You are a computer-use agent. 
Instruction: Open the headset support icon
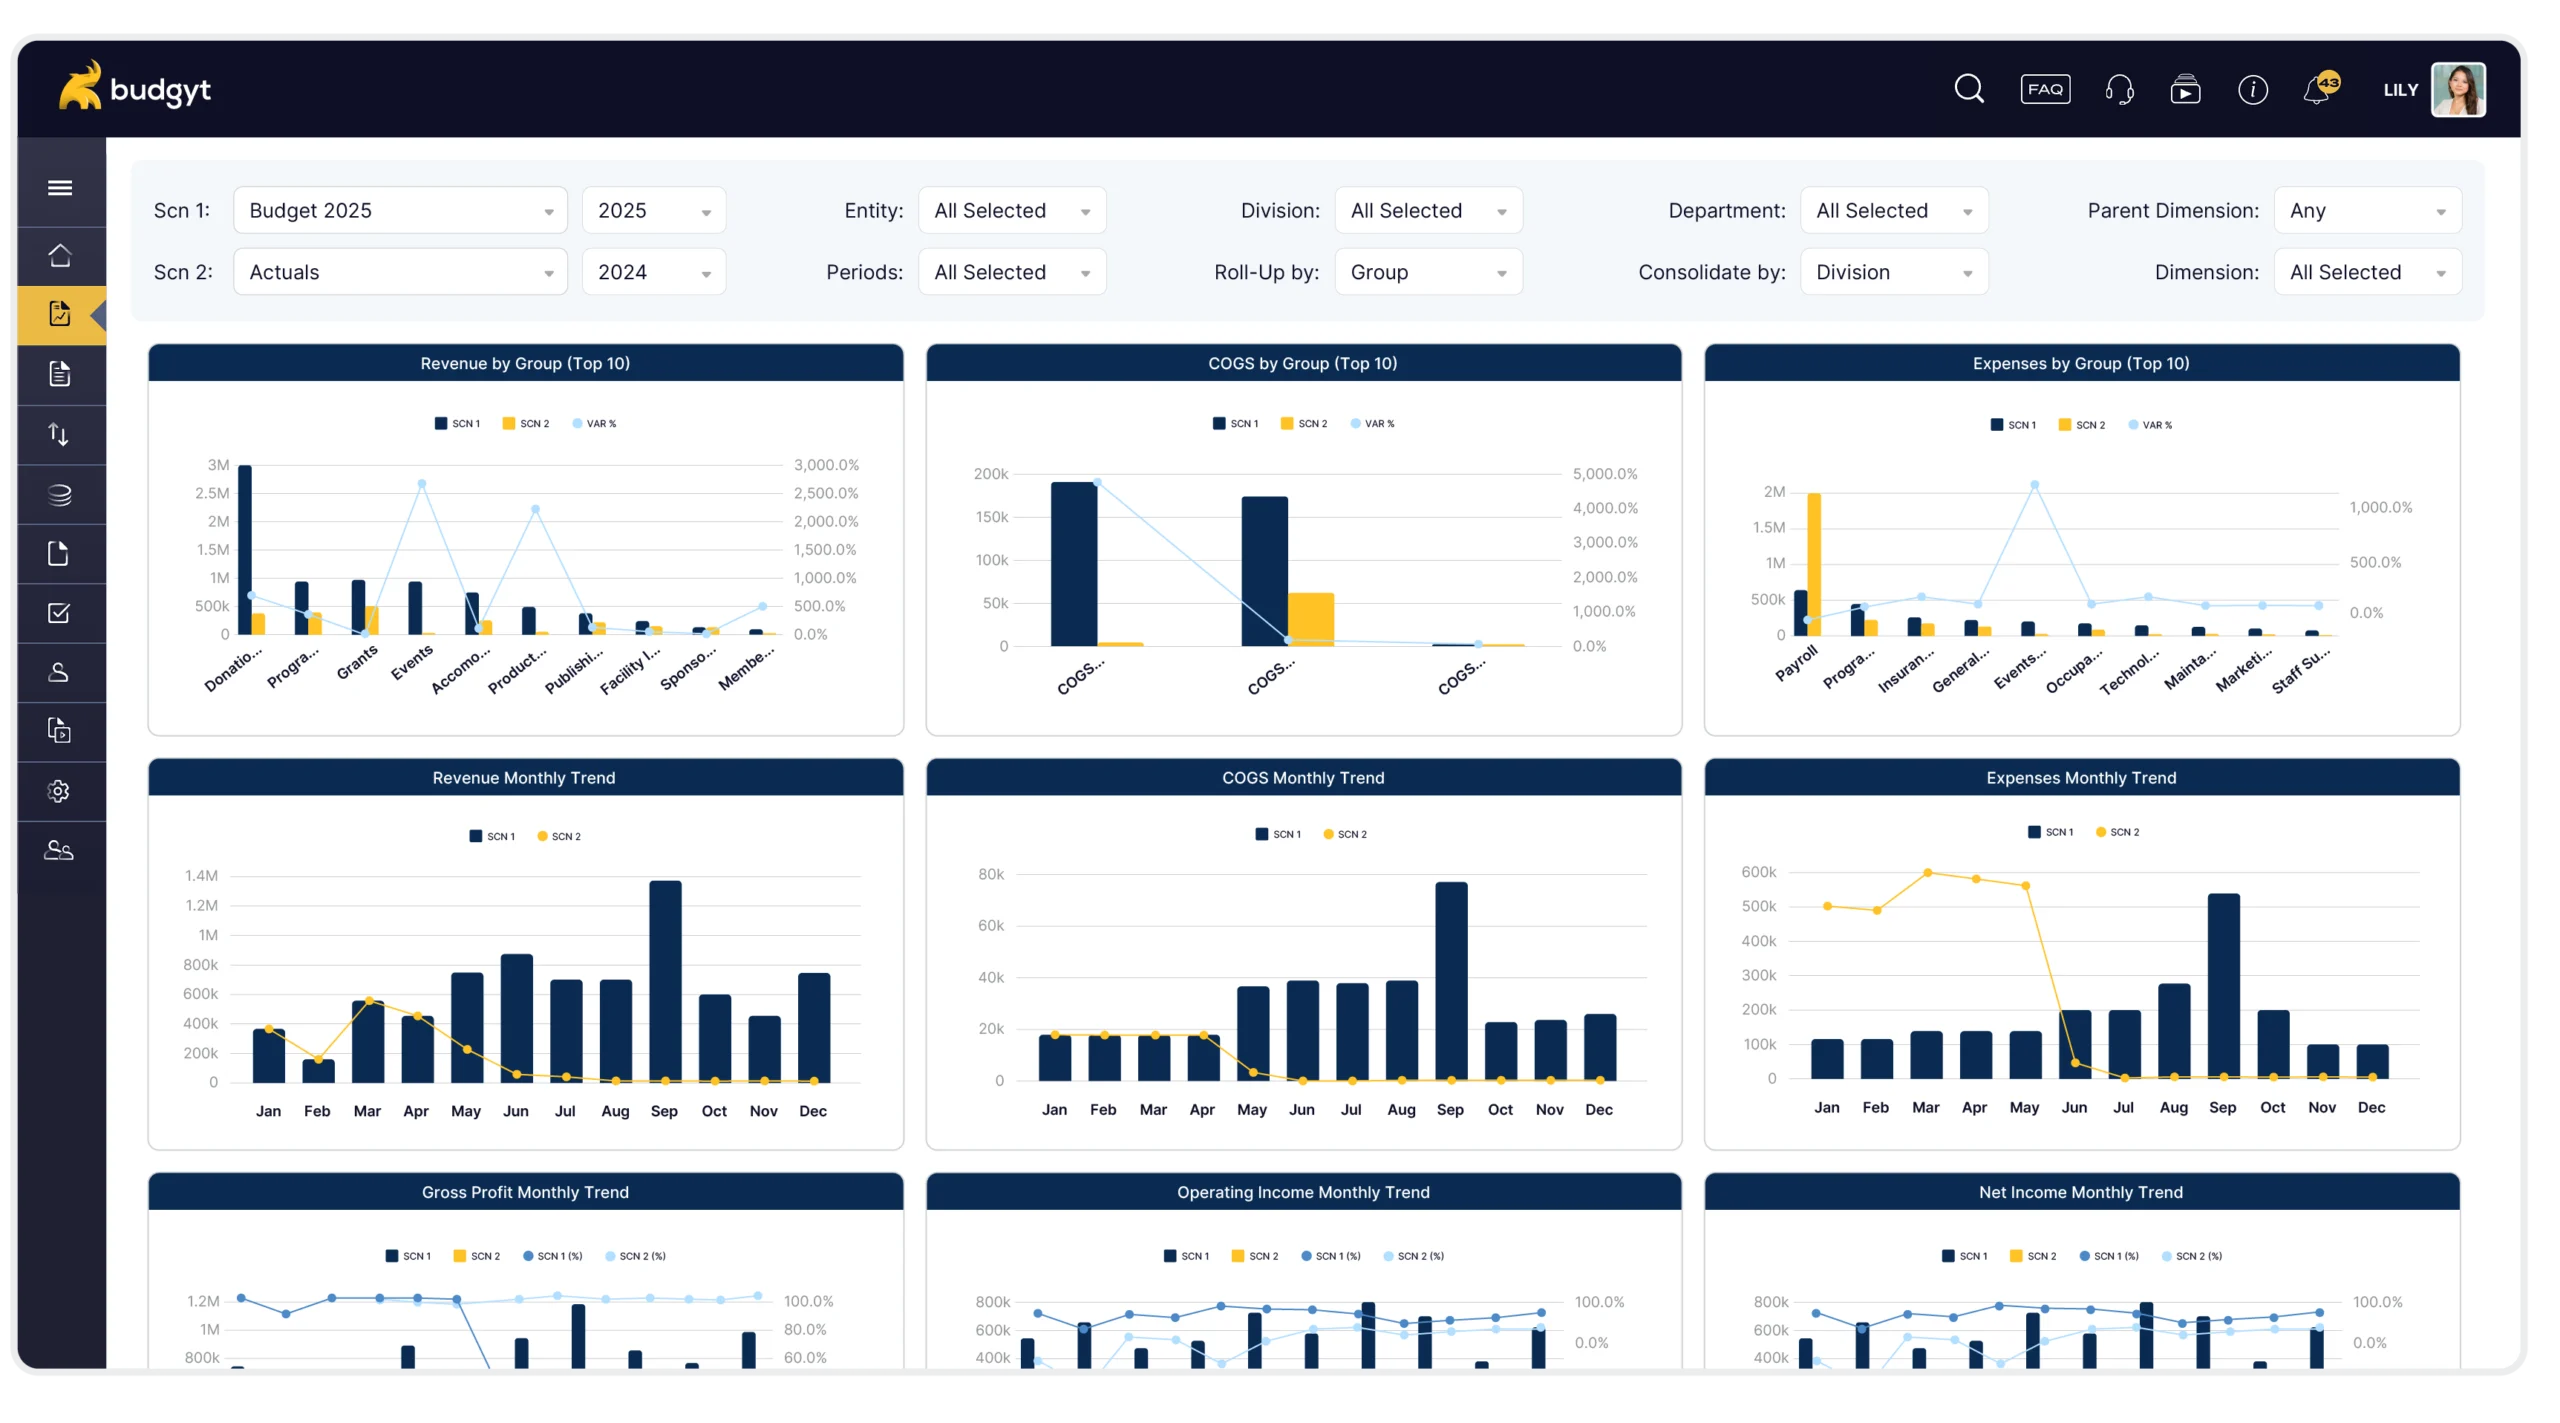pos(2119,90)
